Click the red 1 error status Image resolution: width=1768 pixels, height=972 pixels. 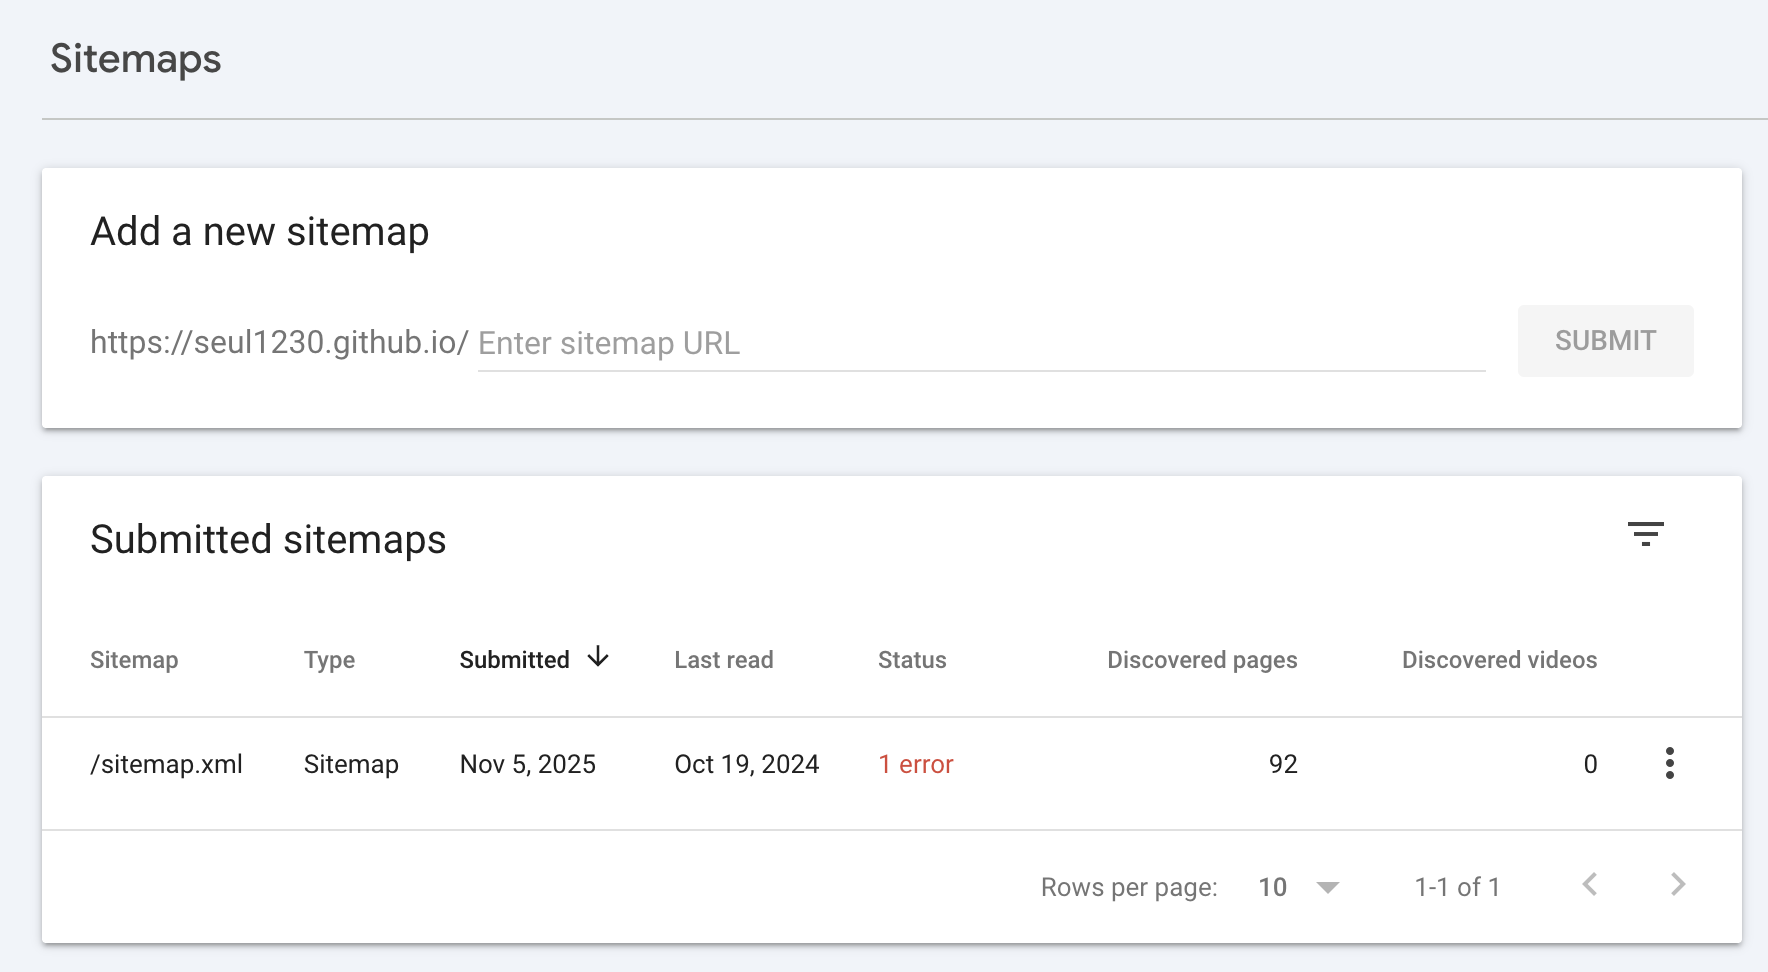click(915, 765)
